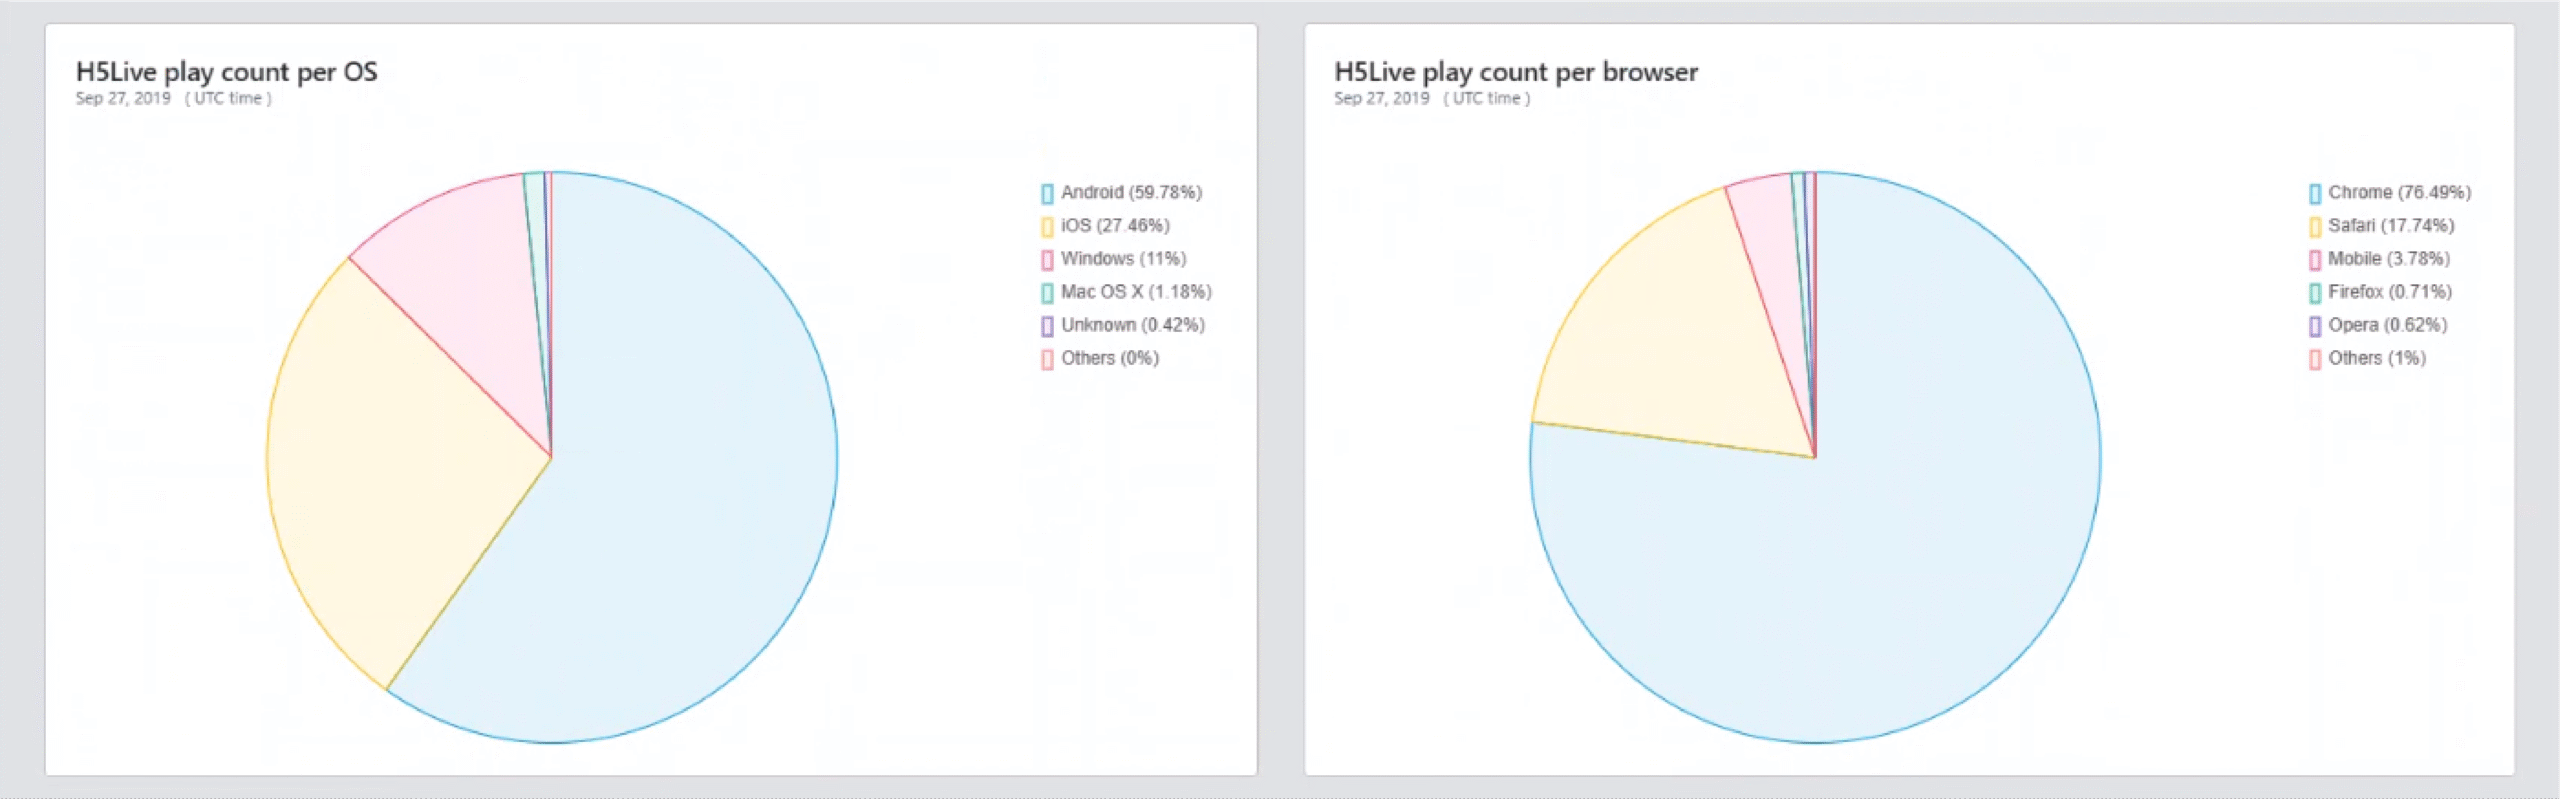Select the pink Windows slice in OS pie
The height and width of the screenshot is (799, 2560).
click(x=460, y=260)
